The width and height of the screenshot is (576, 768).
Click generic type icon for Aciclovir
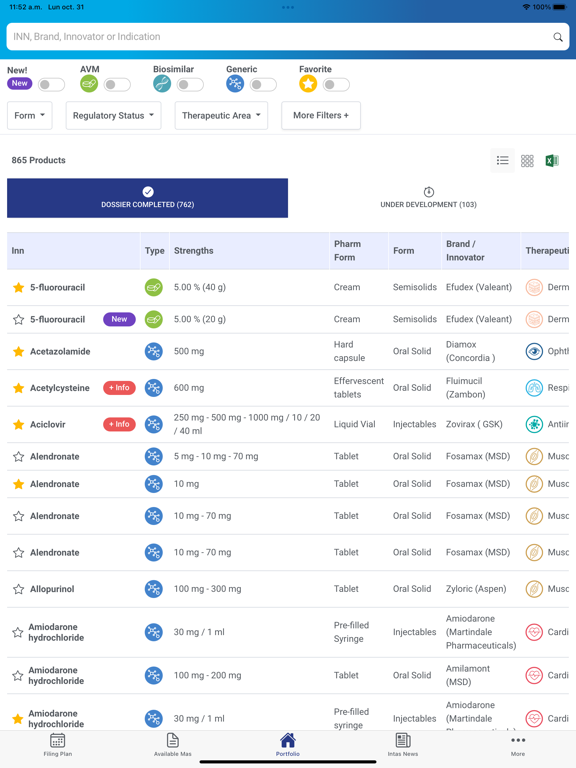(x=154, y=424)
